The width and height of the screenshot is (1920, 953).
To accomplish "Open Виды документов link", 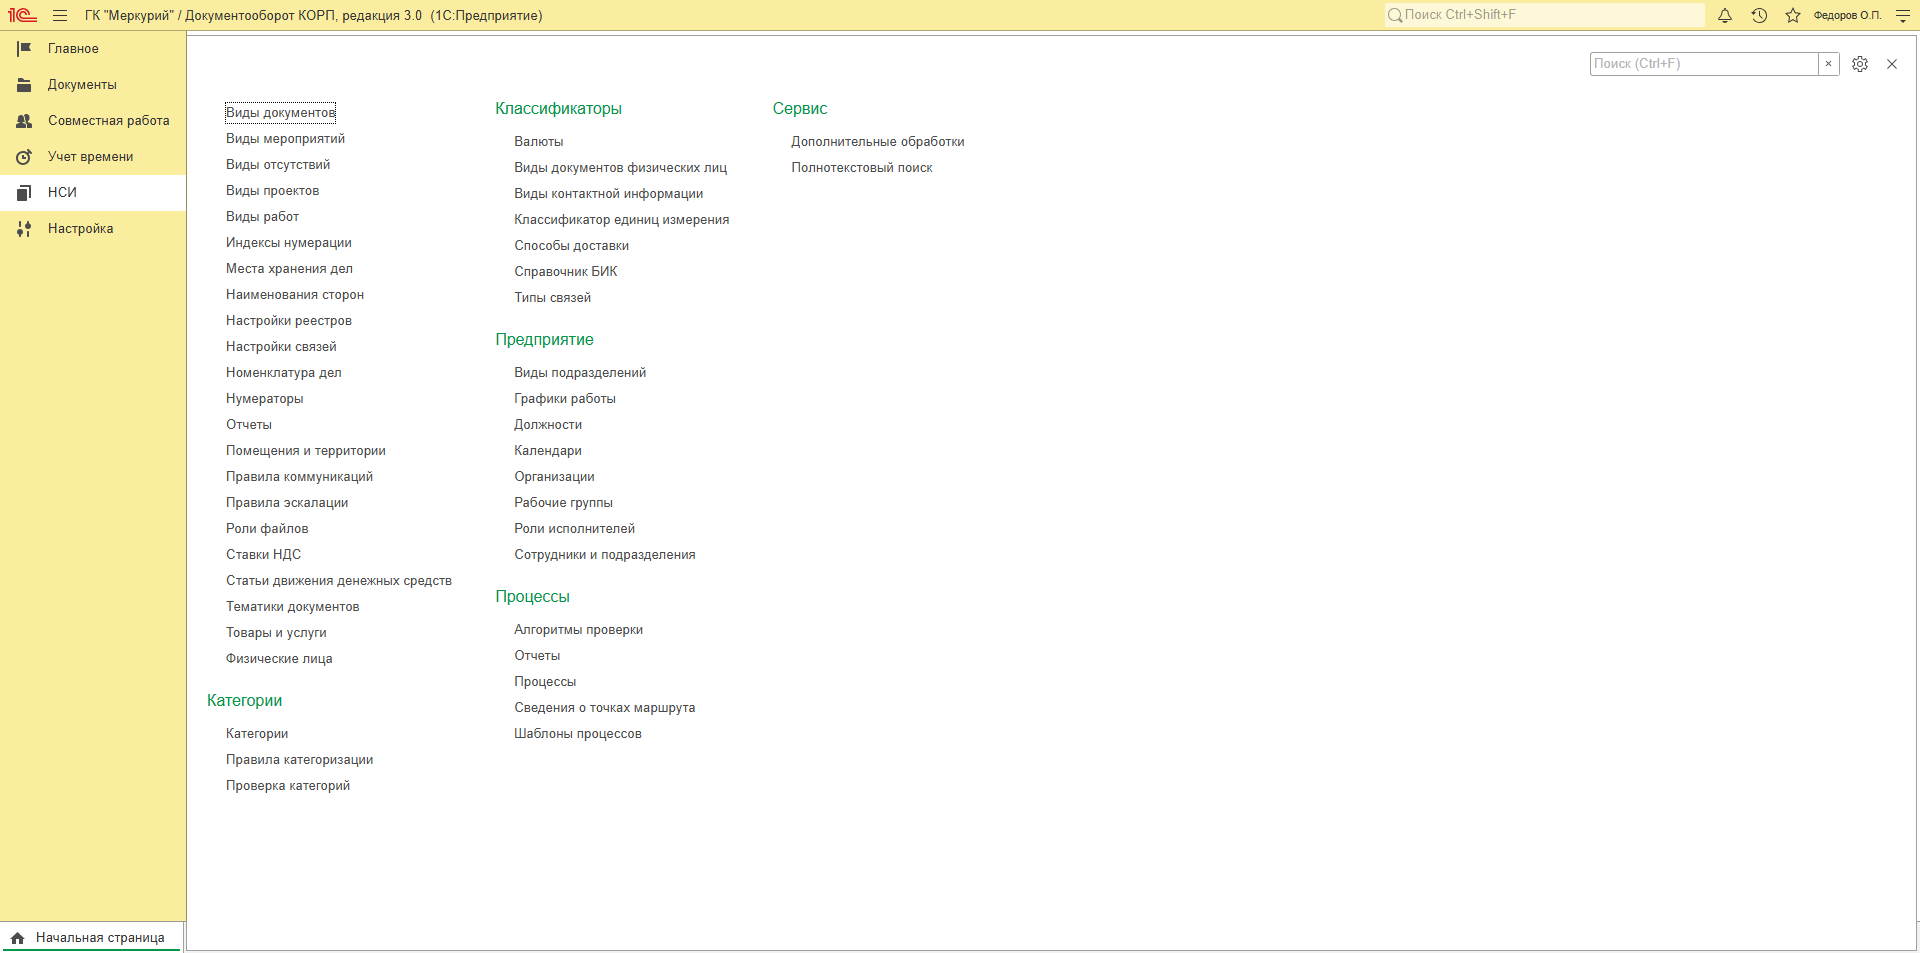I will coord(280,113).
